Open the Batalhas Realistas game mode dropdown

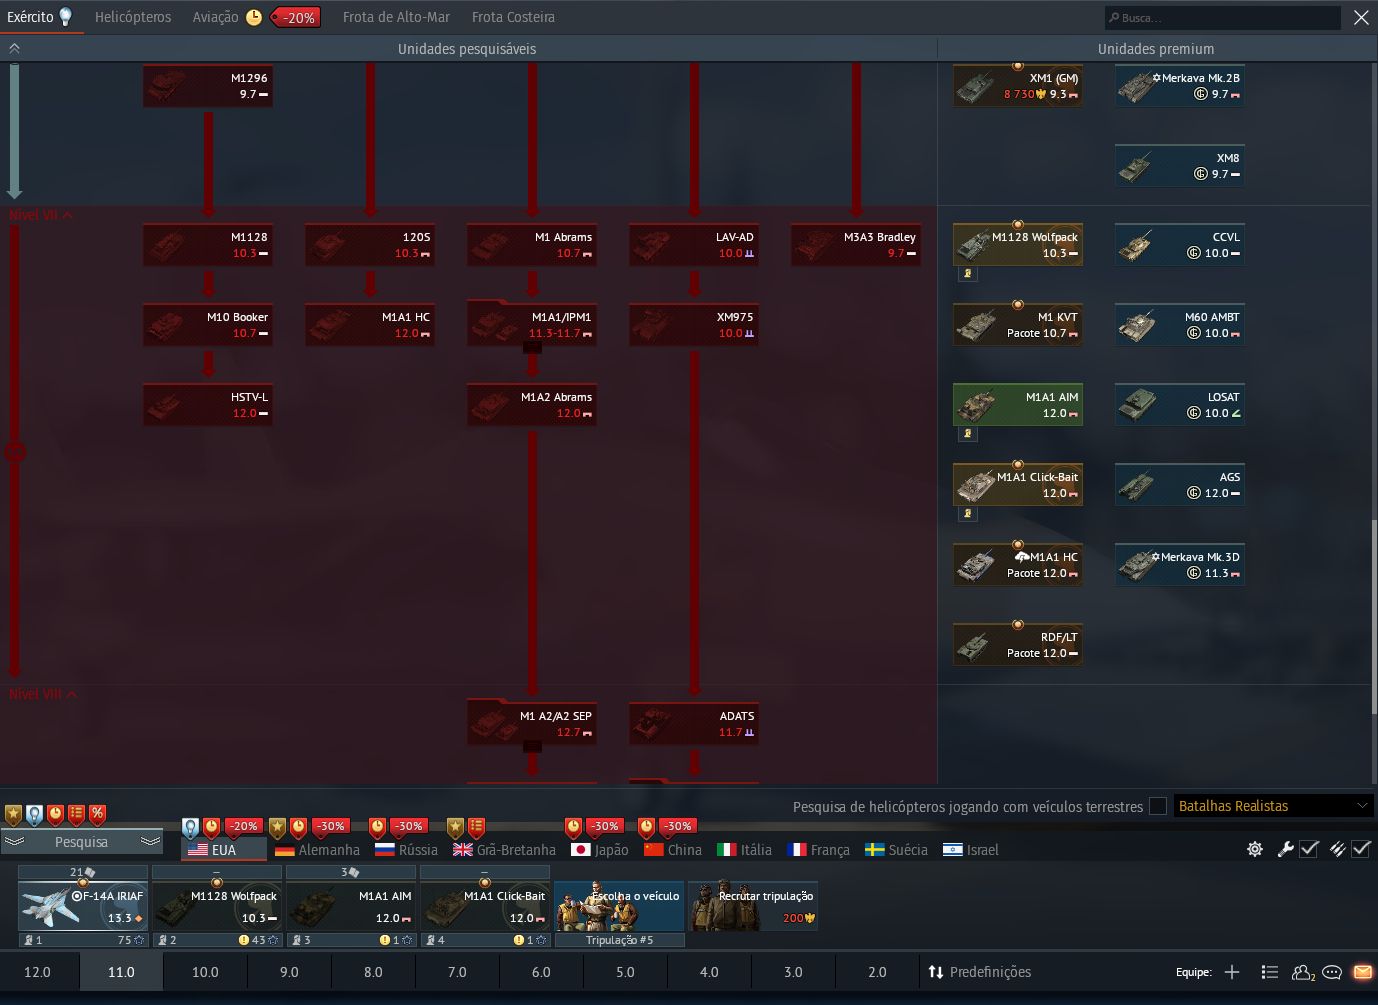click(1273, 806)
